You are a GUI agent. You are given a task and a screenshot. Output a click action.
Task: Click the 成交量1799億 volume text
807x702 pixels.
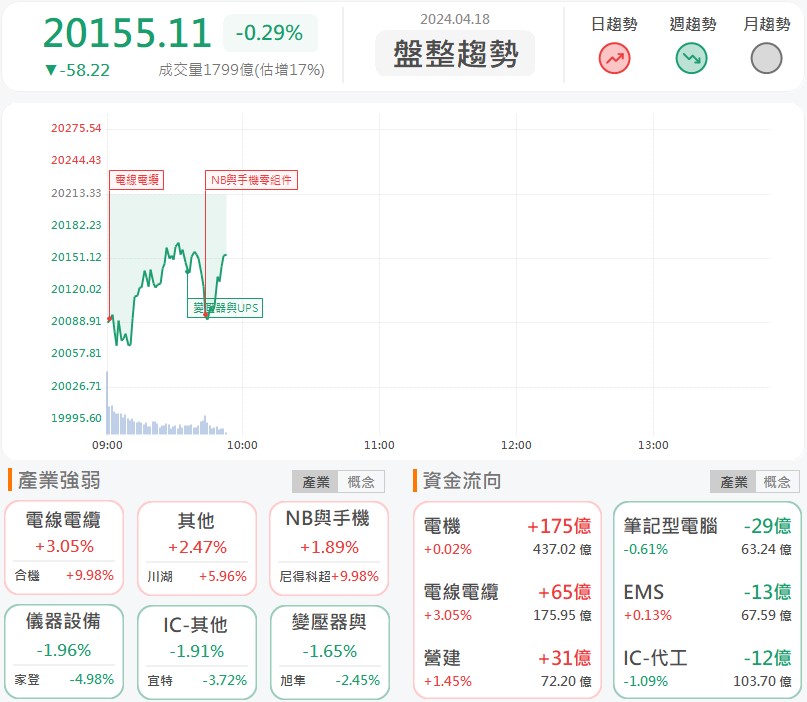[241, 70]
